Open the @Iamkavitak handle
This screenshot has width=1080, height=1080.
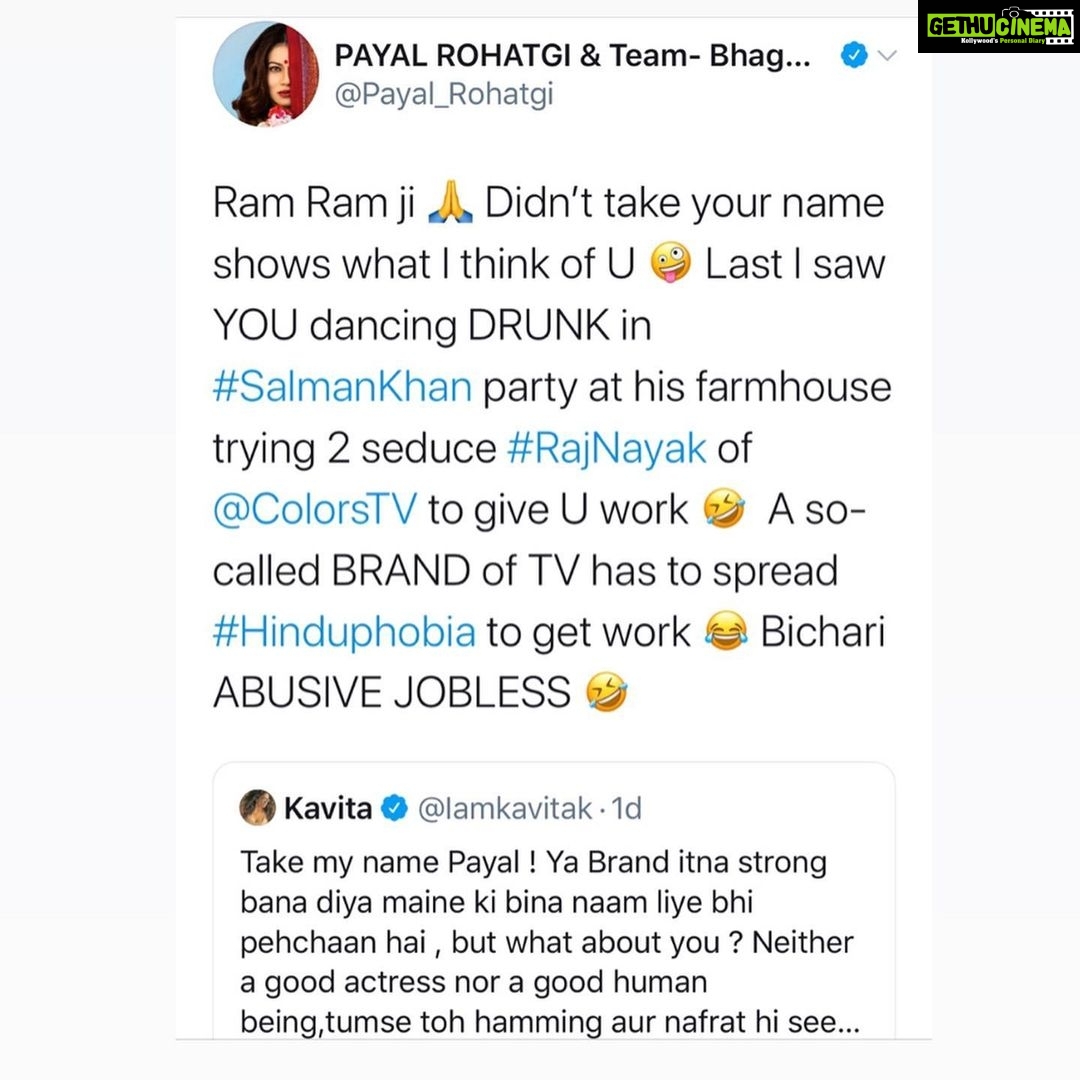[505, 808]
